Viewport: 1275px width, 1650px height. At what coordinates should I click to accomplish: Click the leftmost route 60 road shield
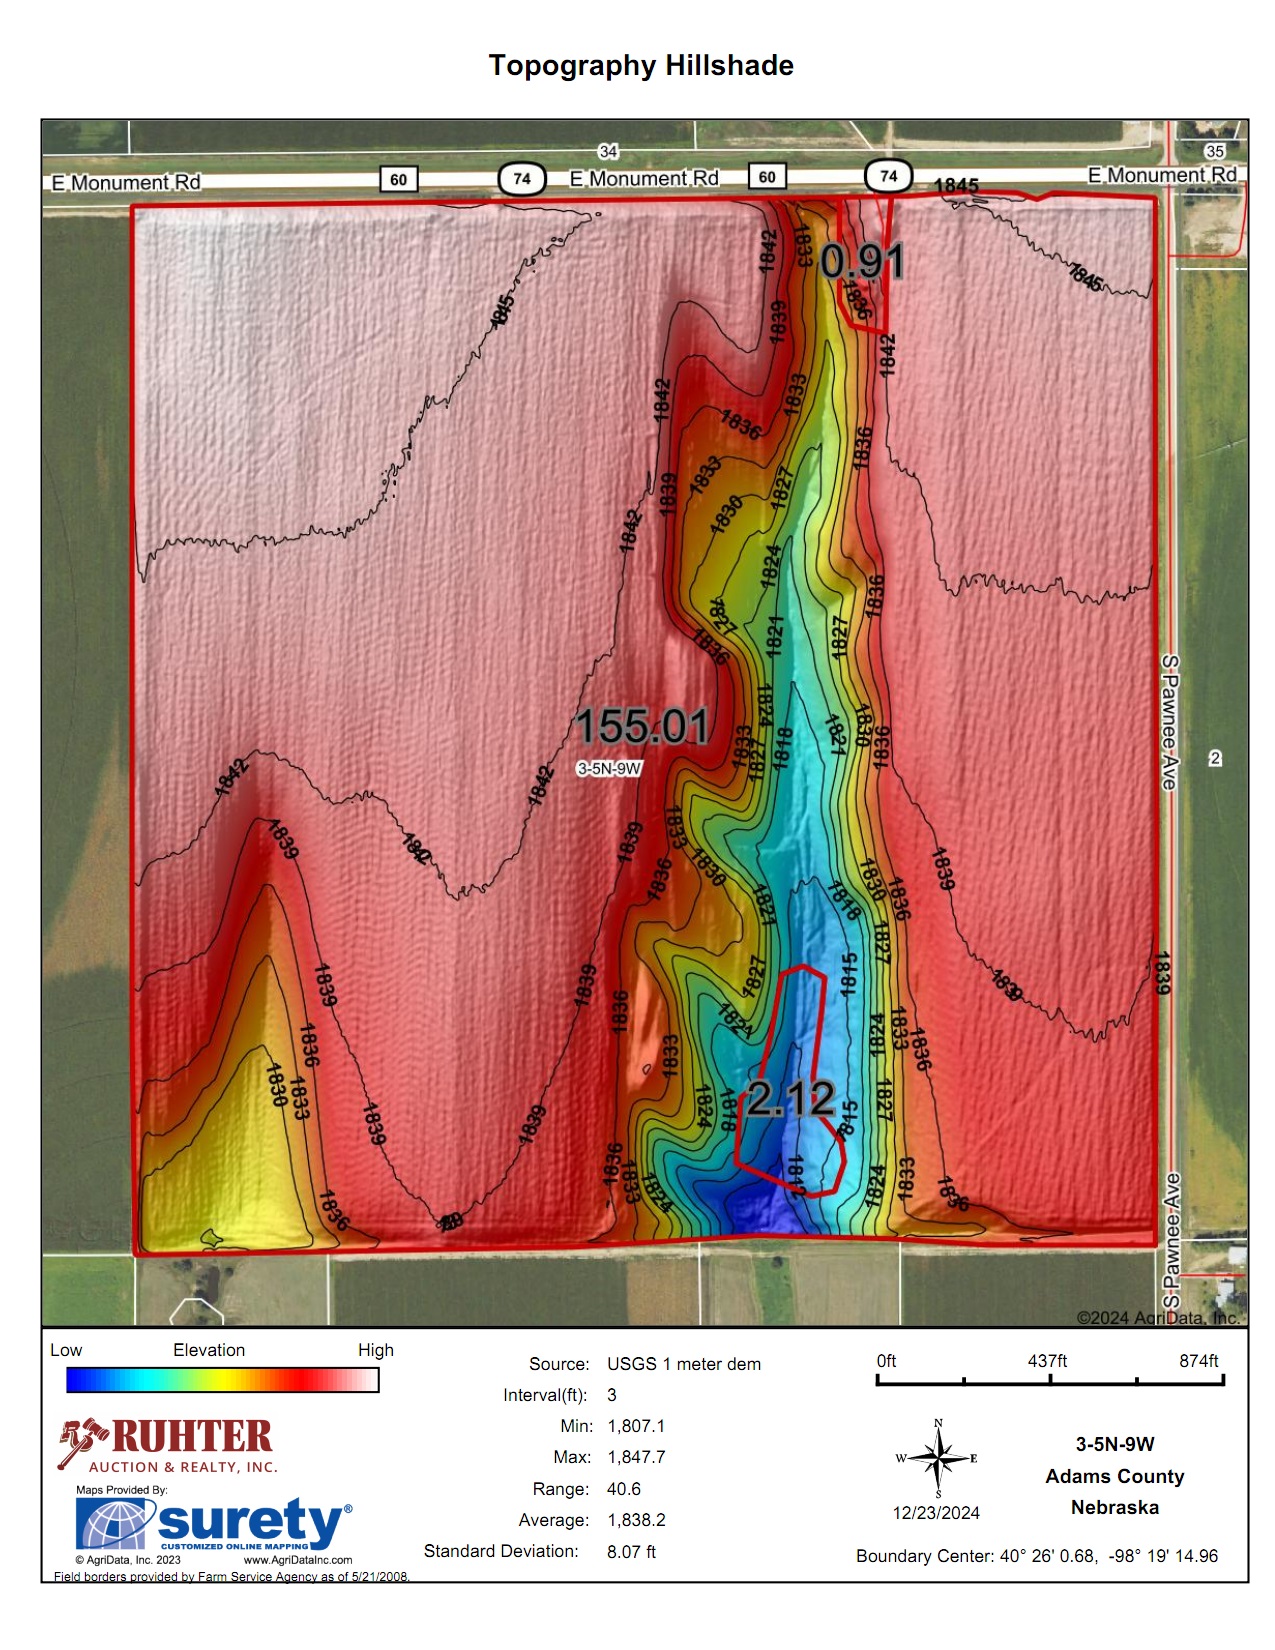pos(398,179)
